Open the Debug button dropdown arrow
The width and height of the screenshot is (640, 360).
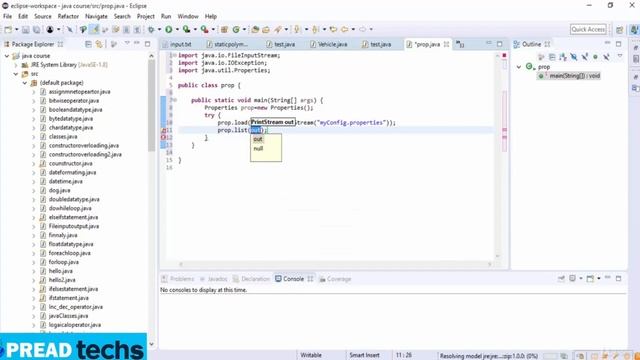[x=159, y=29]
